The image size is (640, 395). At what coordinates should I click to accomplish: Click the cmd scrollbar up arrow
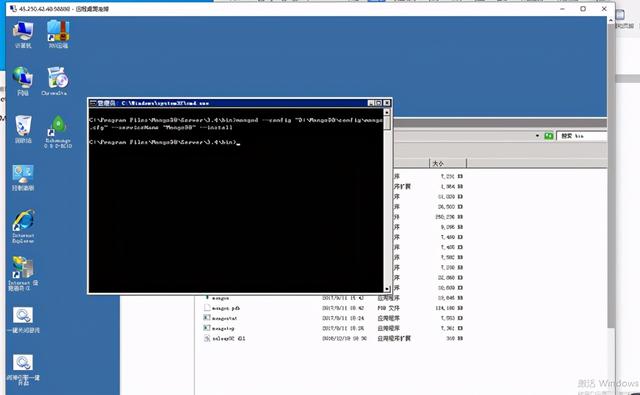coord(387,112)
